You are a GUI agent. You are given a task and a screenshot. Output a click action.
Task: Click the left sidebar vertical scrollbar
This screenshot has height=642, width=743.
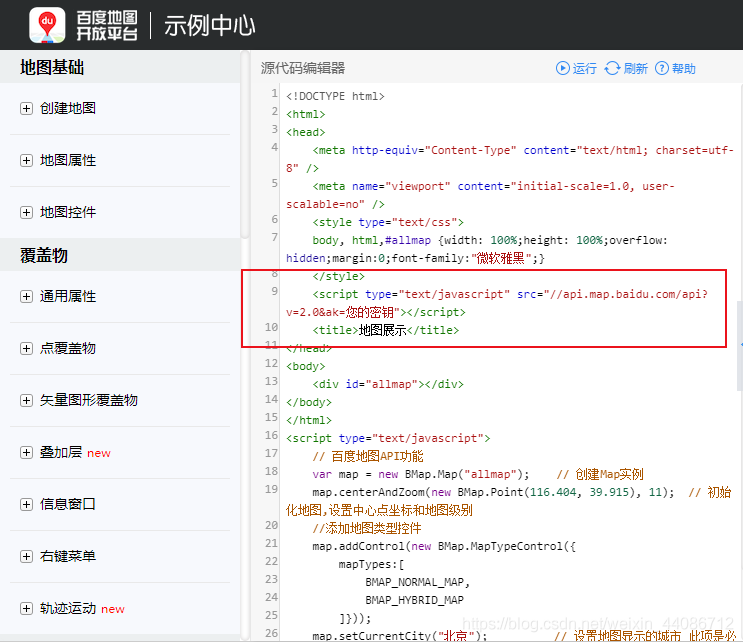point(245,145)
